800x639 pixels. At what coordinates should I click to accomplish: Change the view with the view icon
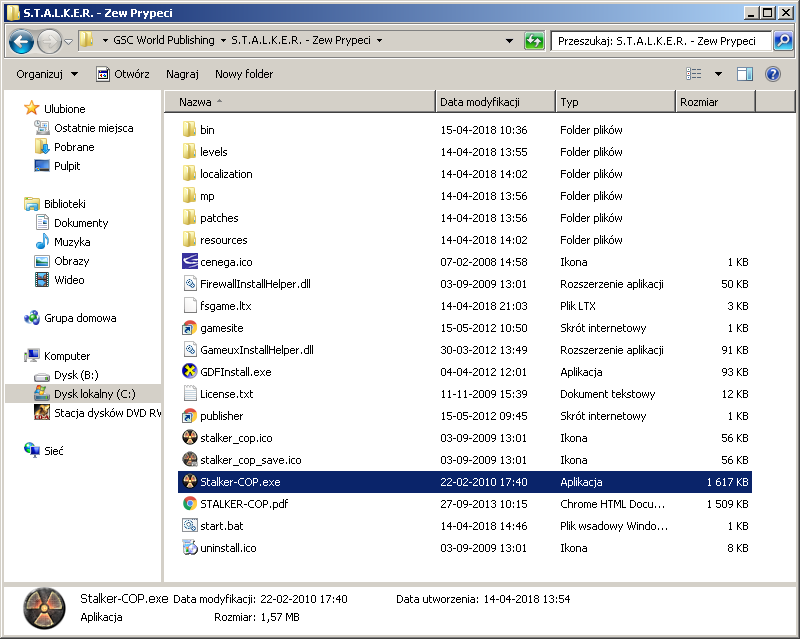tap(693, 75)
